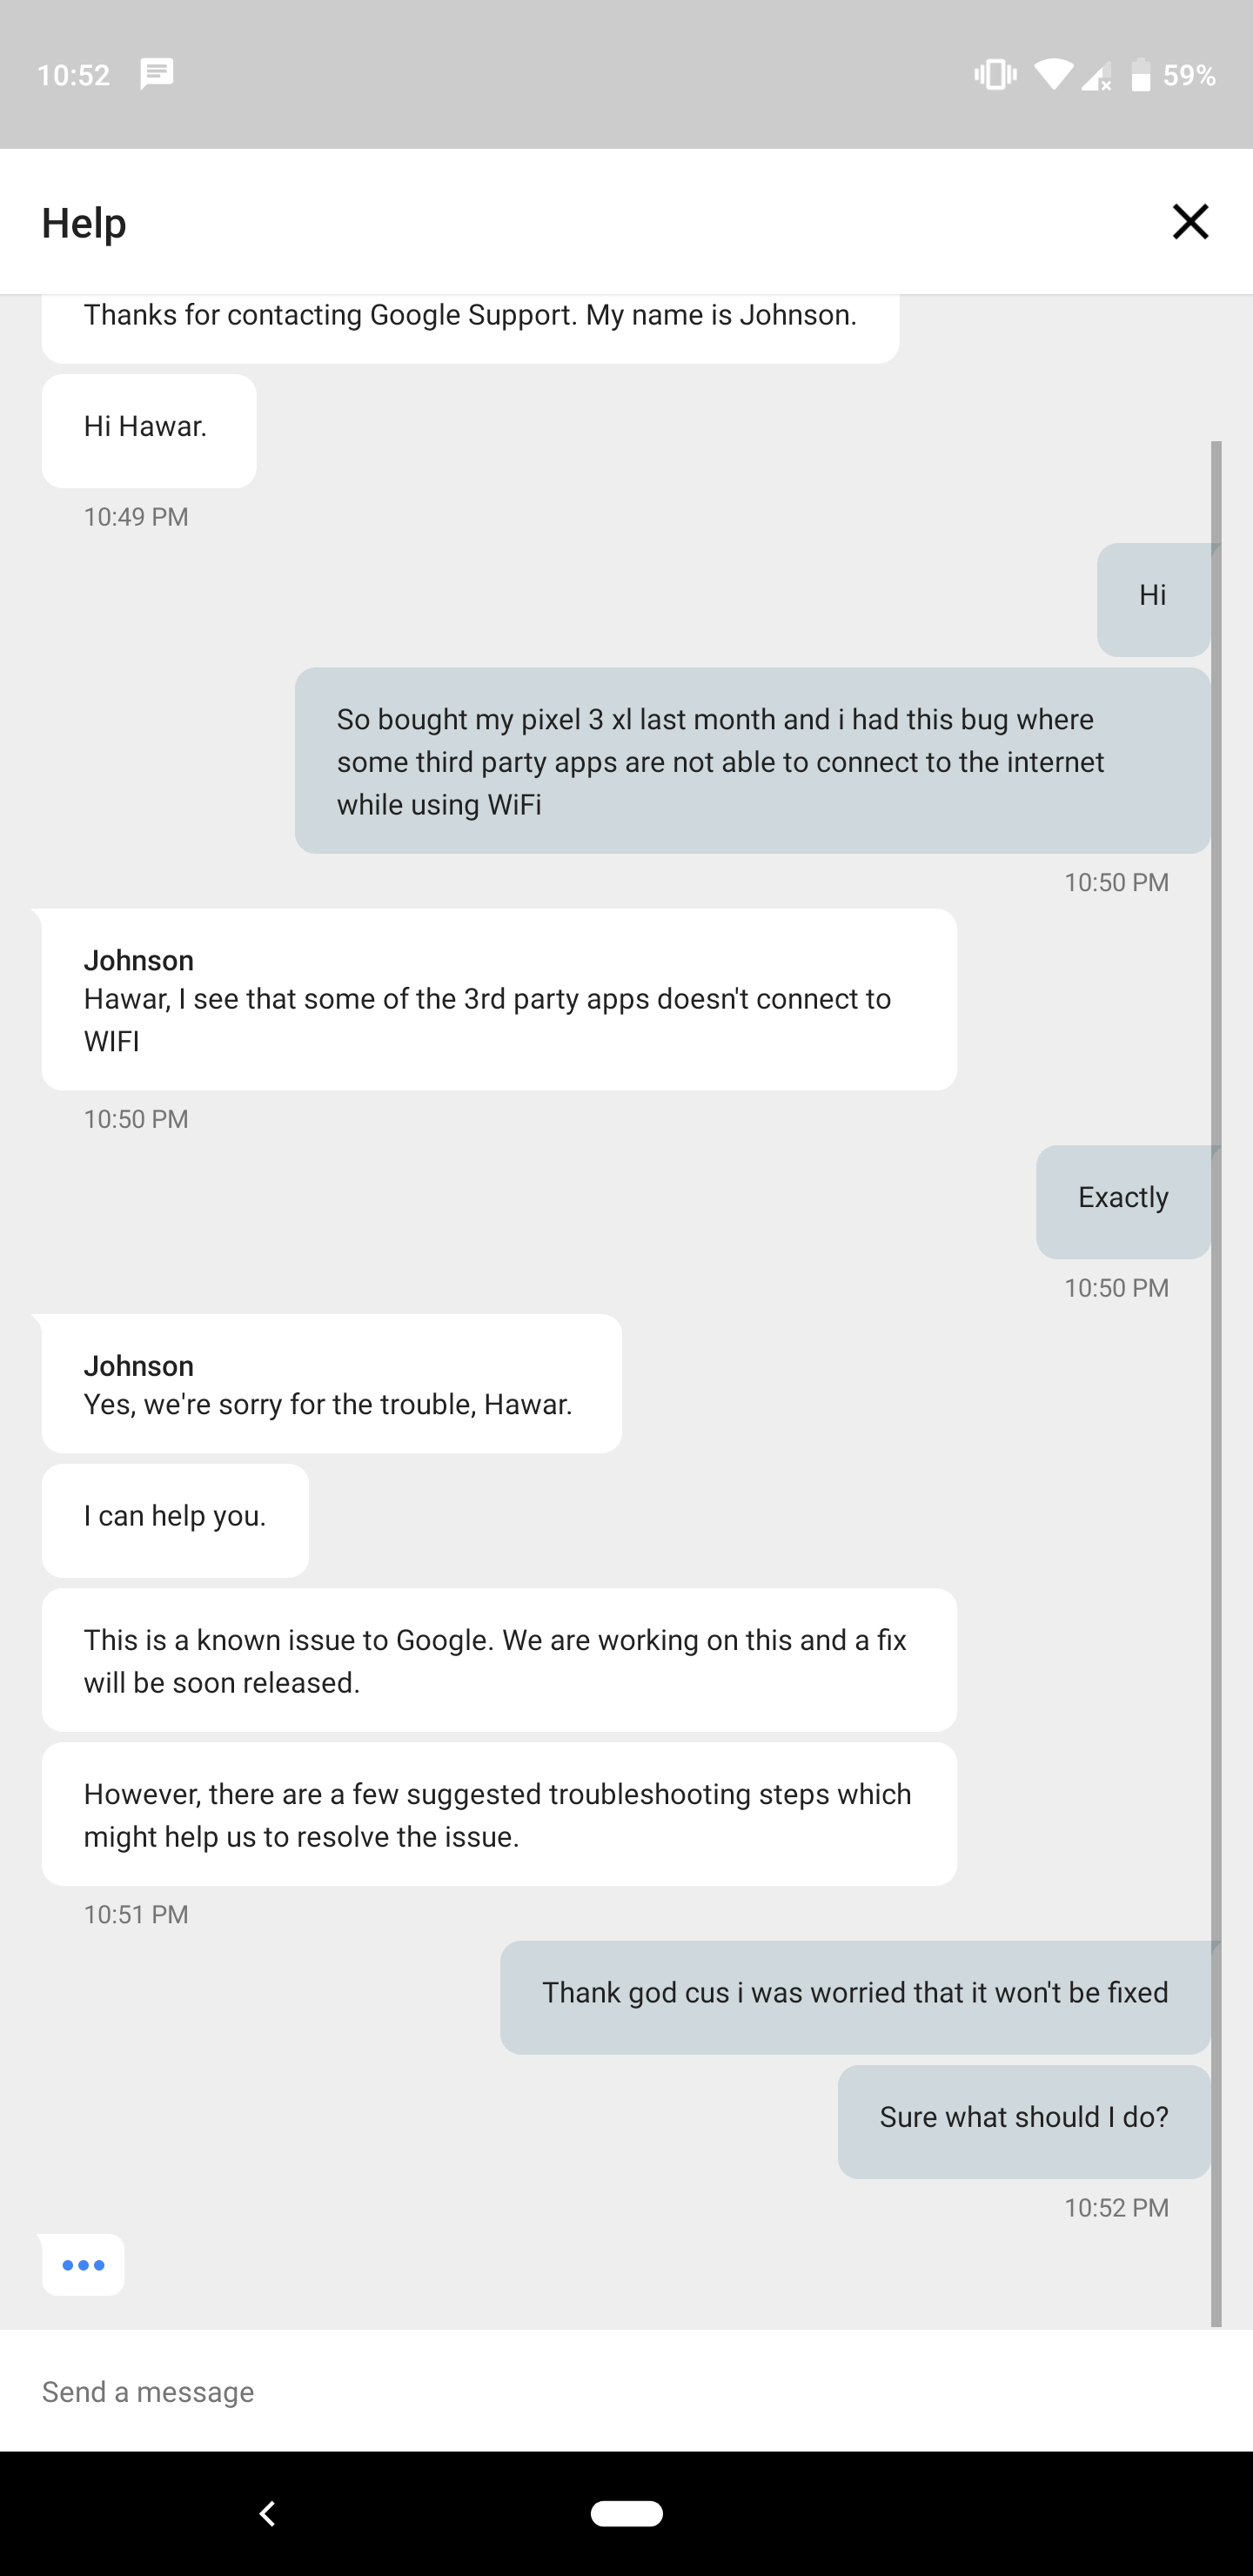Tap the pixel 3 xl bug message
Image resolution: width=1253 pixels, height=2576 pixels.
(x=752, y=762)
